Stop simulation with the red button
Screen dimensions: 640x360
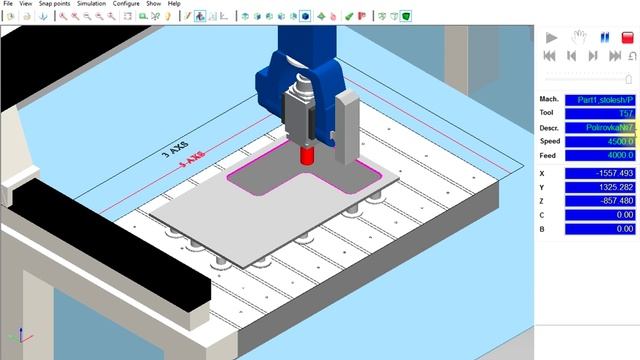(x=627, y=38)
